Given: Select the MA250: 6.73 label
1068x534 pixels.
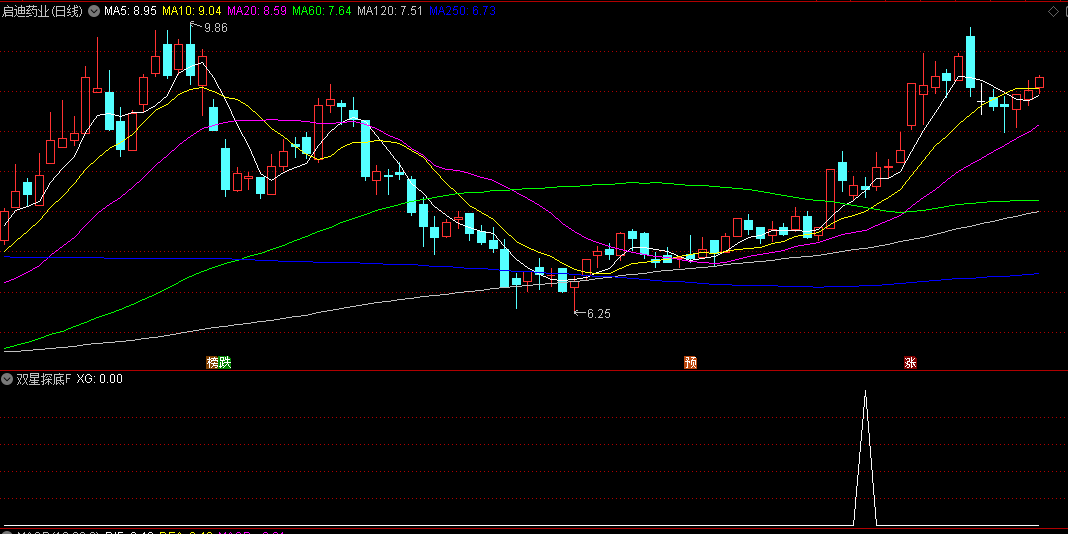Looking at the screenshot, I should click(x=462, y=11).
